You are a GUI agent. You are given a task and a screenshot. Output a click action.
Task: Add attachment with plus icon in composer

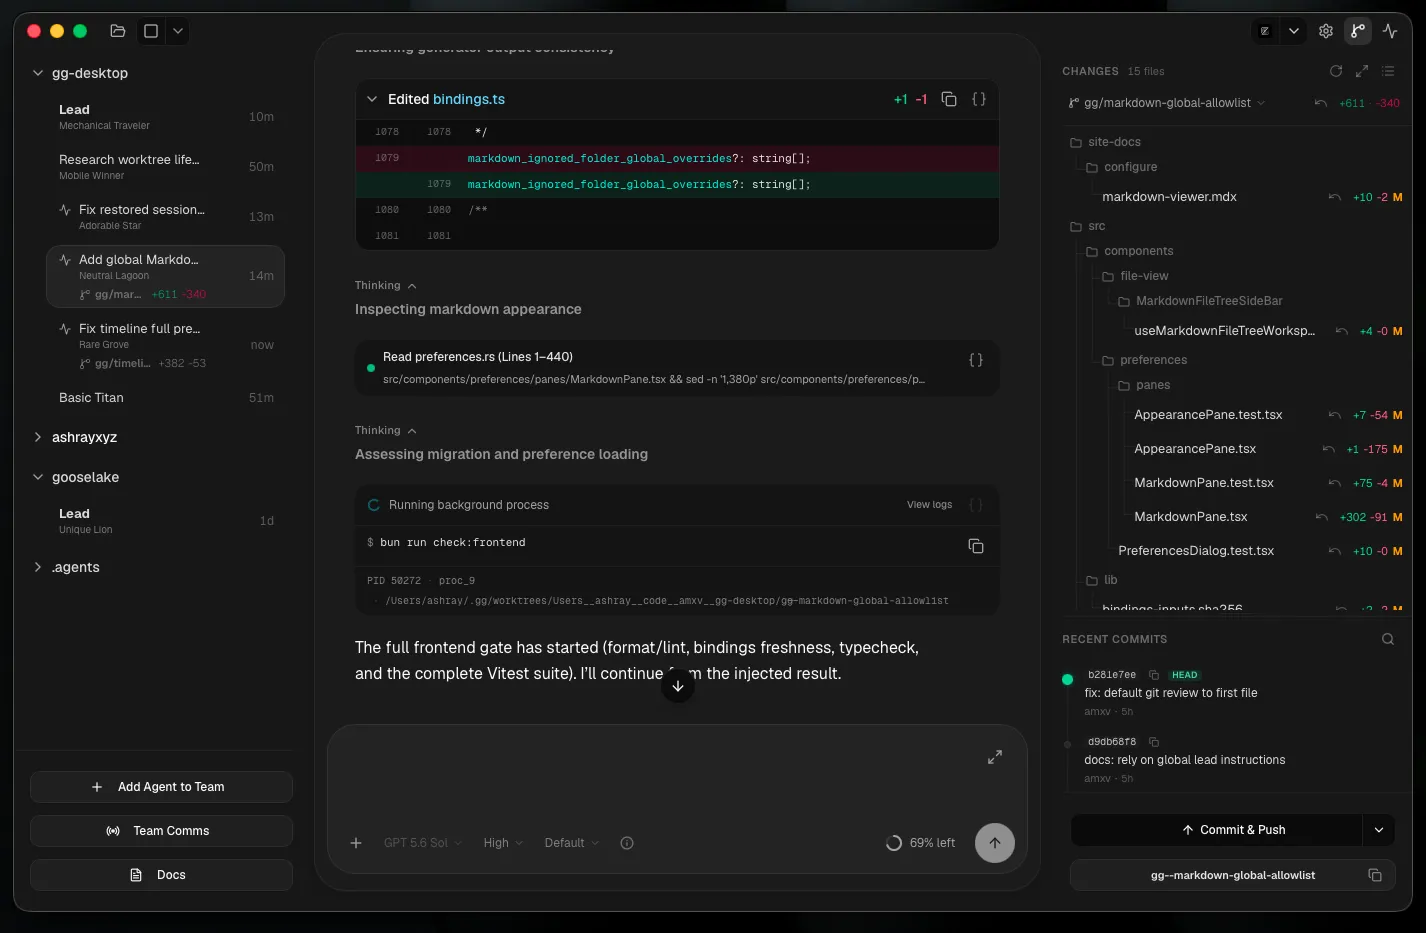pyautogui.click(x=356, y=843)
